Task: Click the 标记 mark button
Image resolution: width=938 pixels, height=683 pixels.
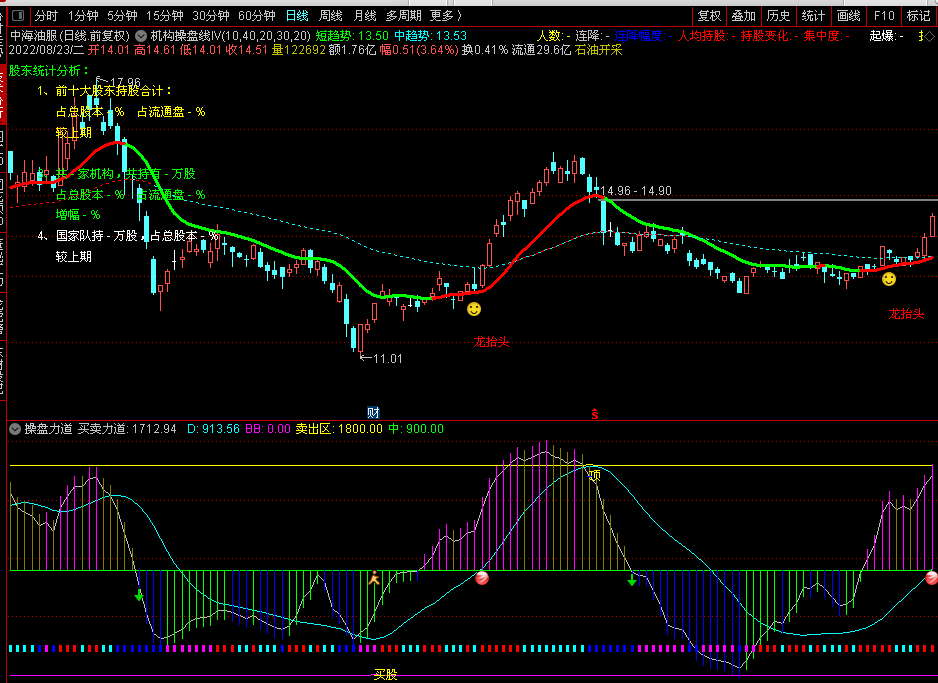Action: coord(919,16)
